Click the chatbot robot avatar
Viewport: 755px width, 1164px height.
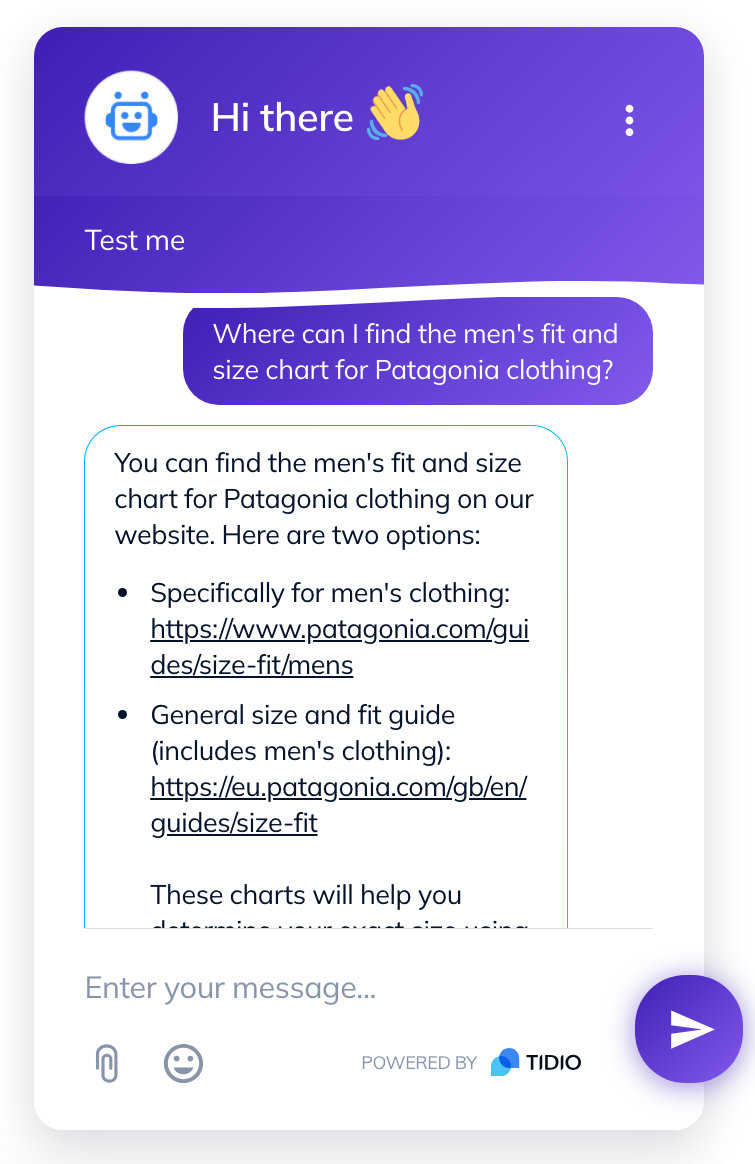coord(131,117)
